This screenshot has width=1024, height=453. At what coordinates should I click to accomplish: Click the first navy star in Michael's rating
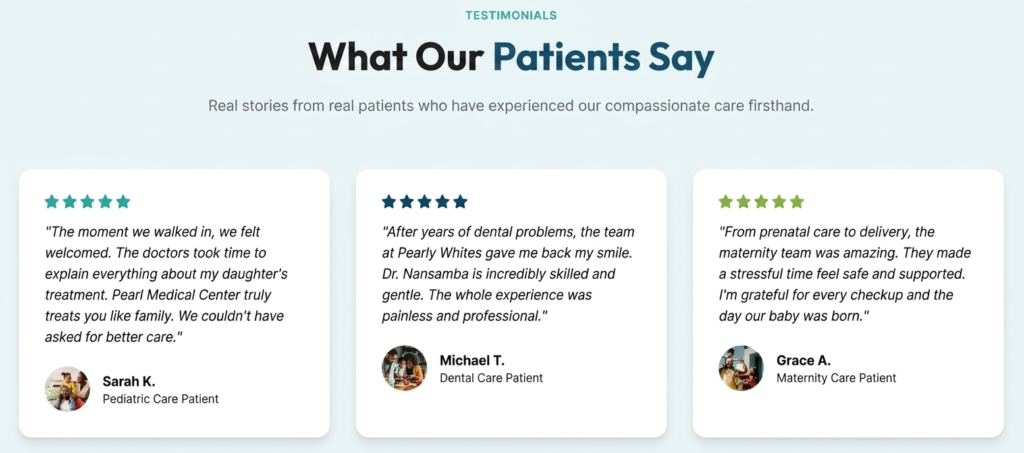pyautogui.click(x=389, y=202)
